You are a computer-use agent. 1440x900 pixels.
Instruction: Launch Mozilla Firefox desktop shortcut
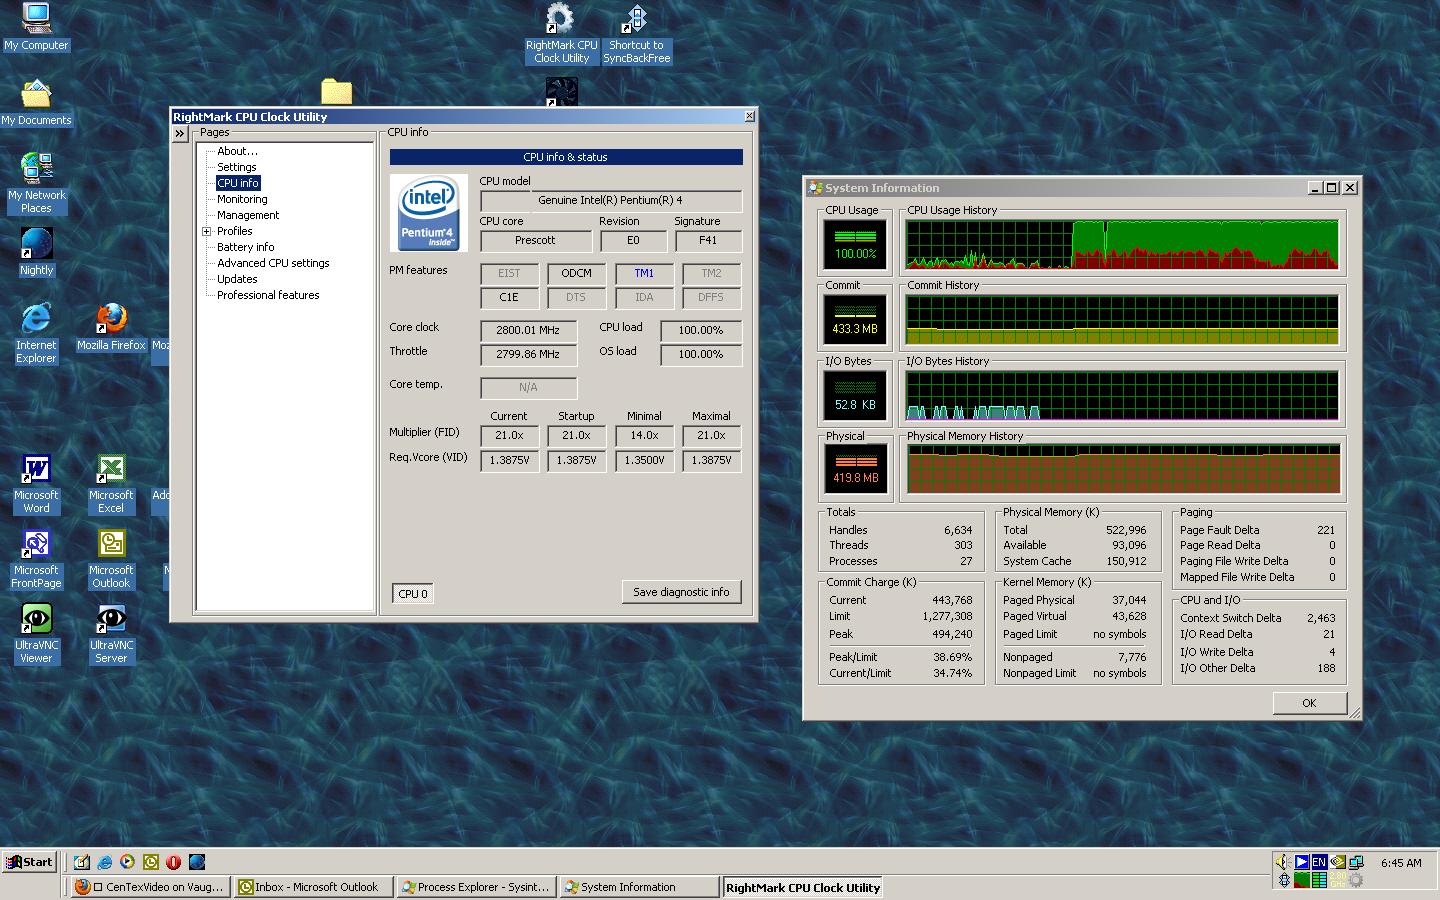pos(111,327)
